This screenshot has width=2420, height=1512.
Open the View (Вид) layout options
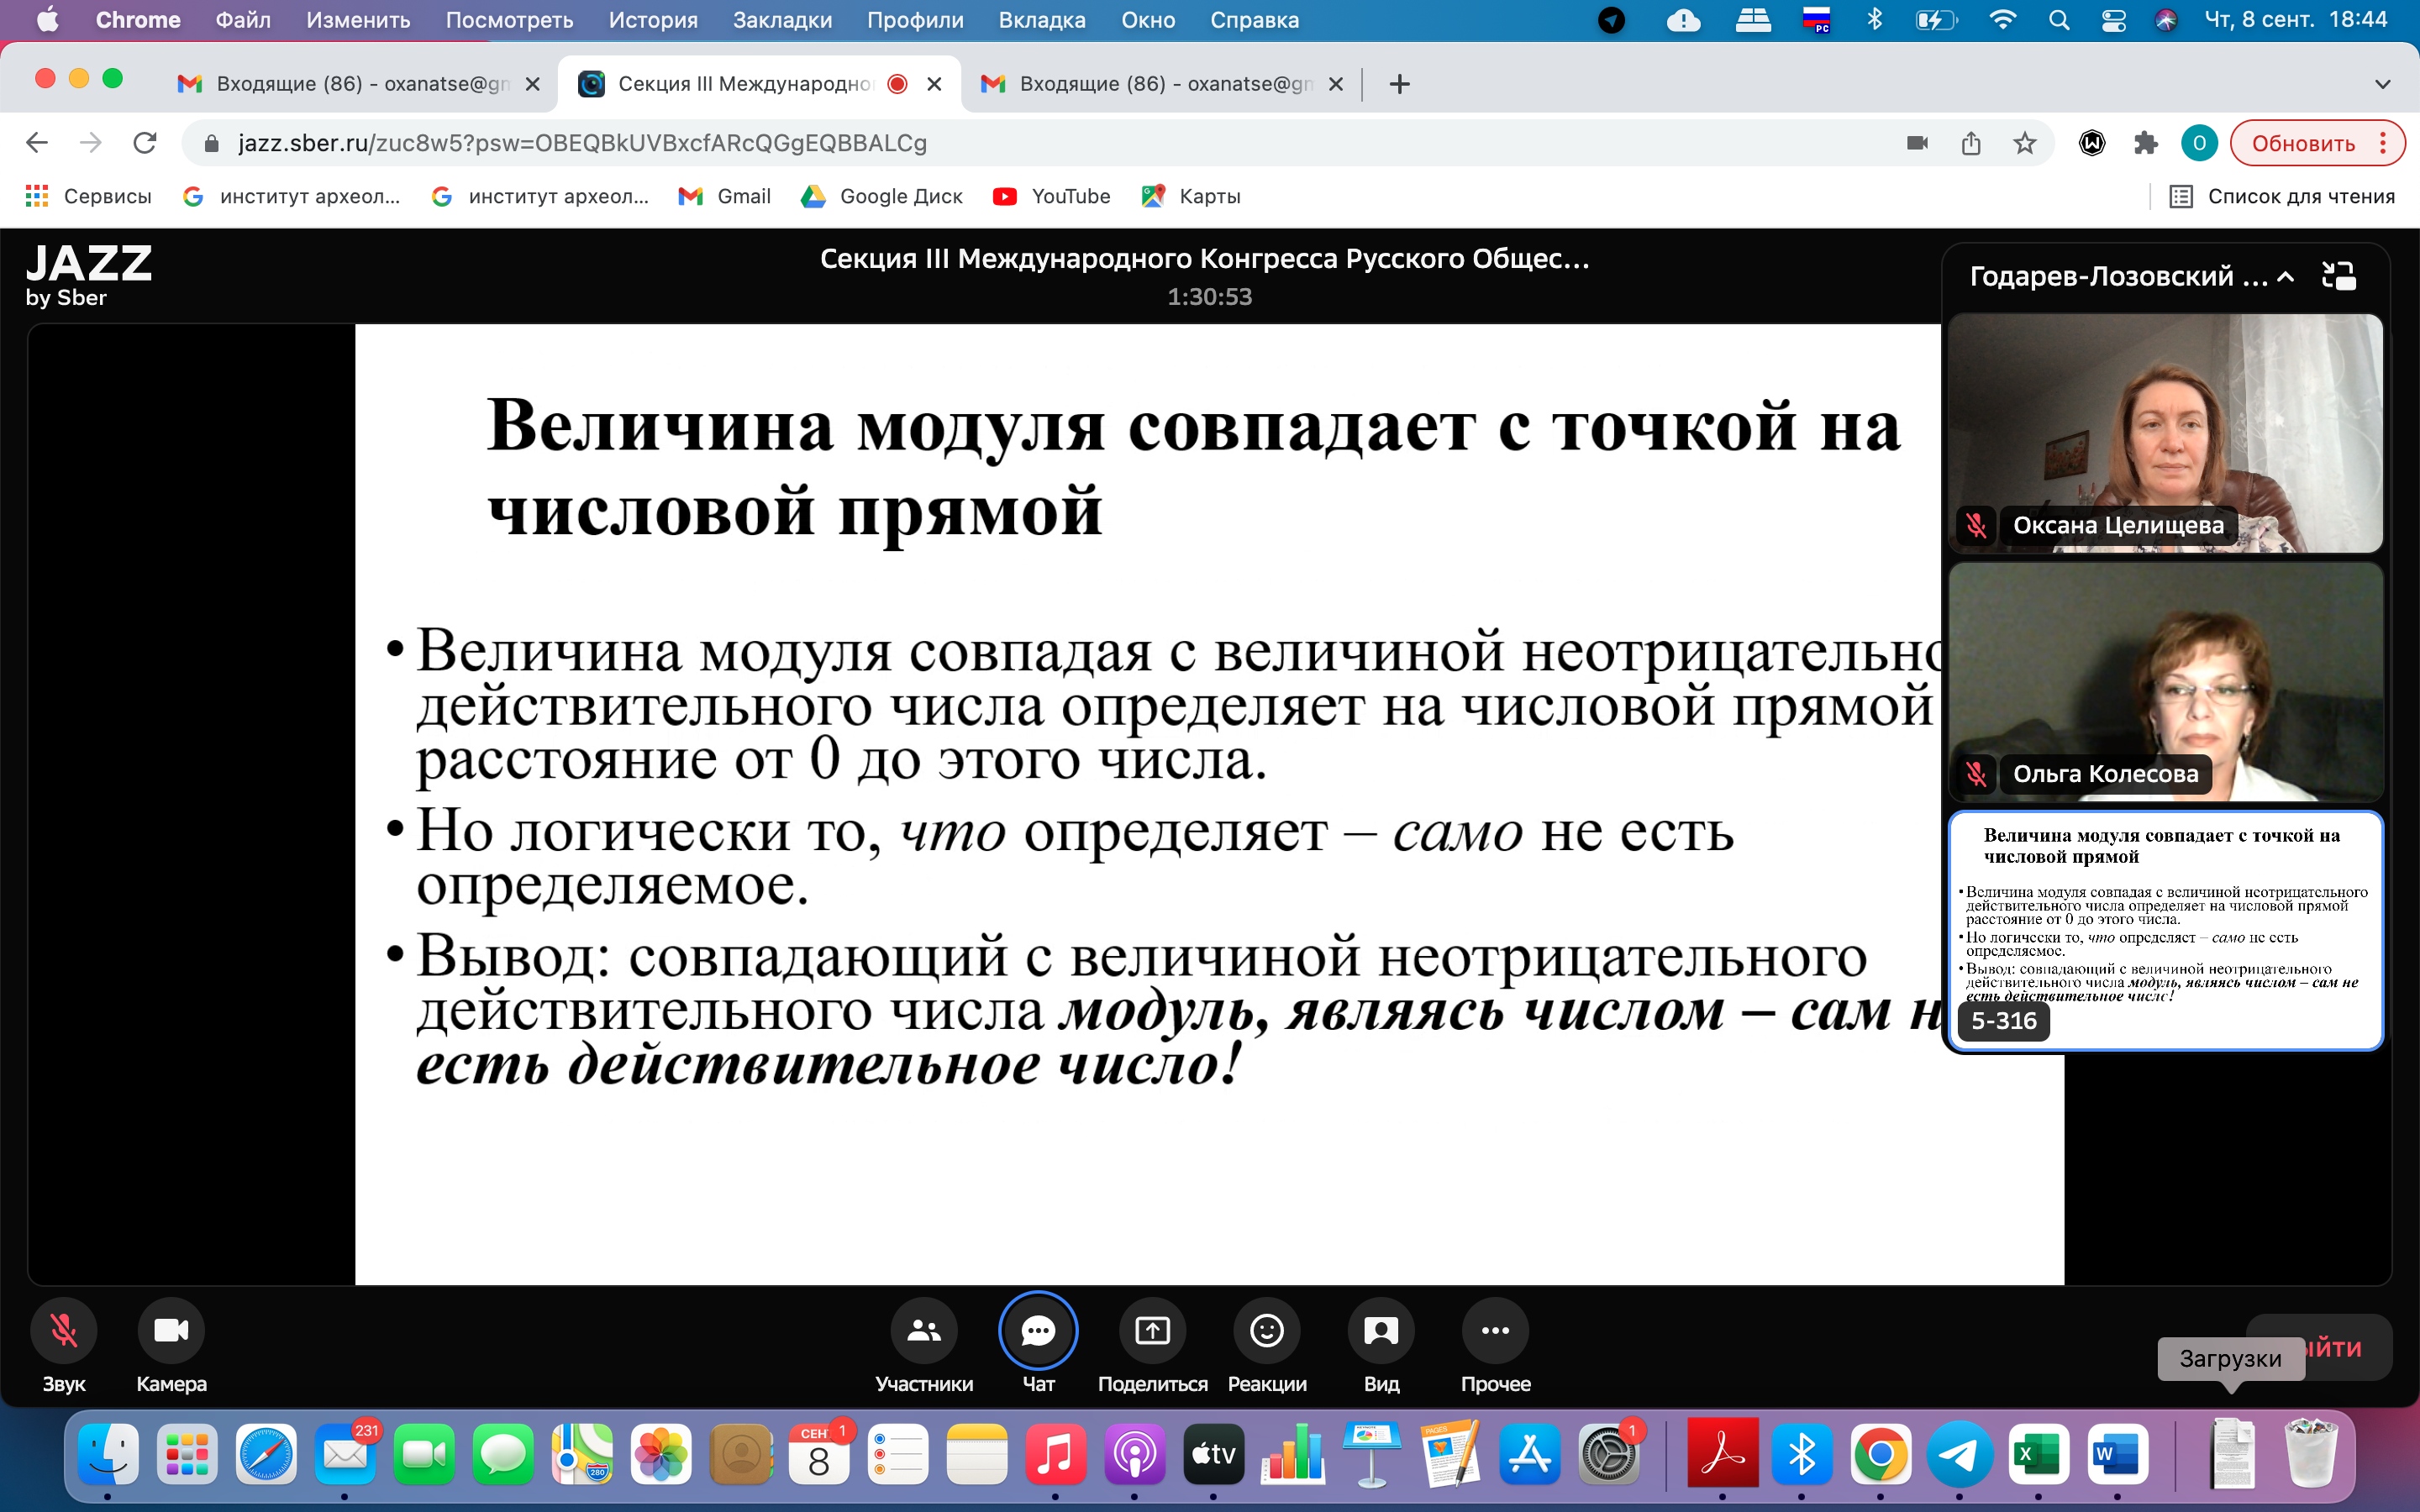coord(1380,1330)
